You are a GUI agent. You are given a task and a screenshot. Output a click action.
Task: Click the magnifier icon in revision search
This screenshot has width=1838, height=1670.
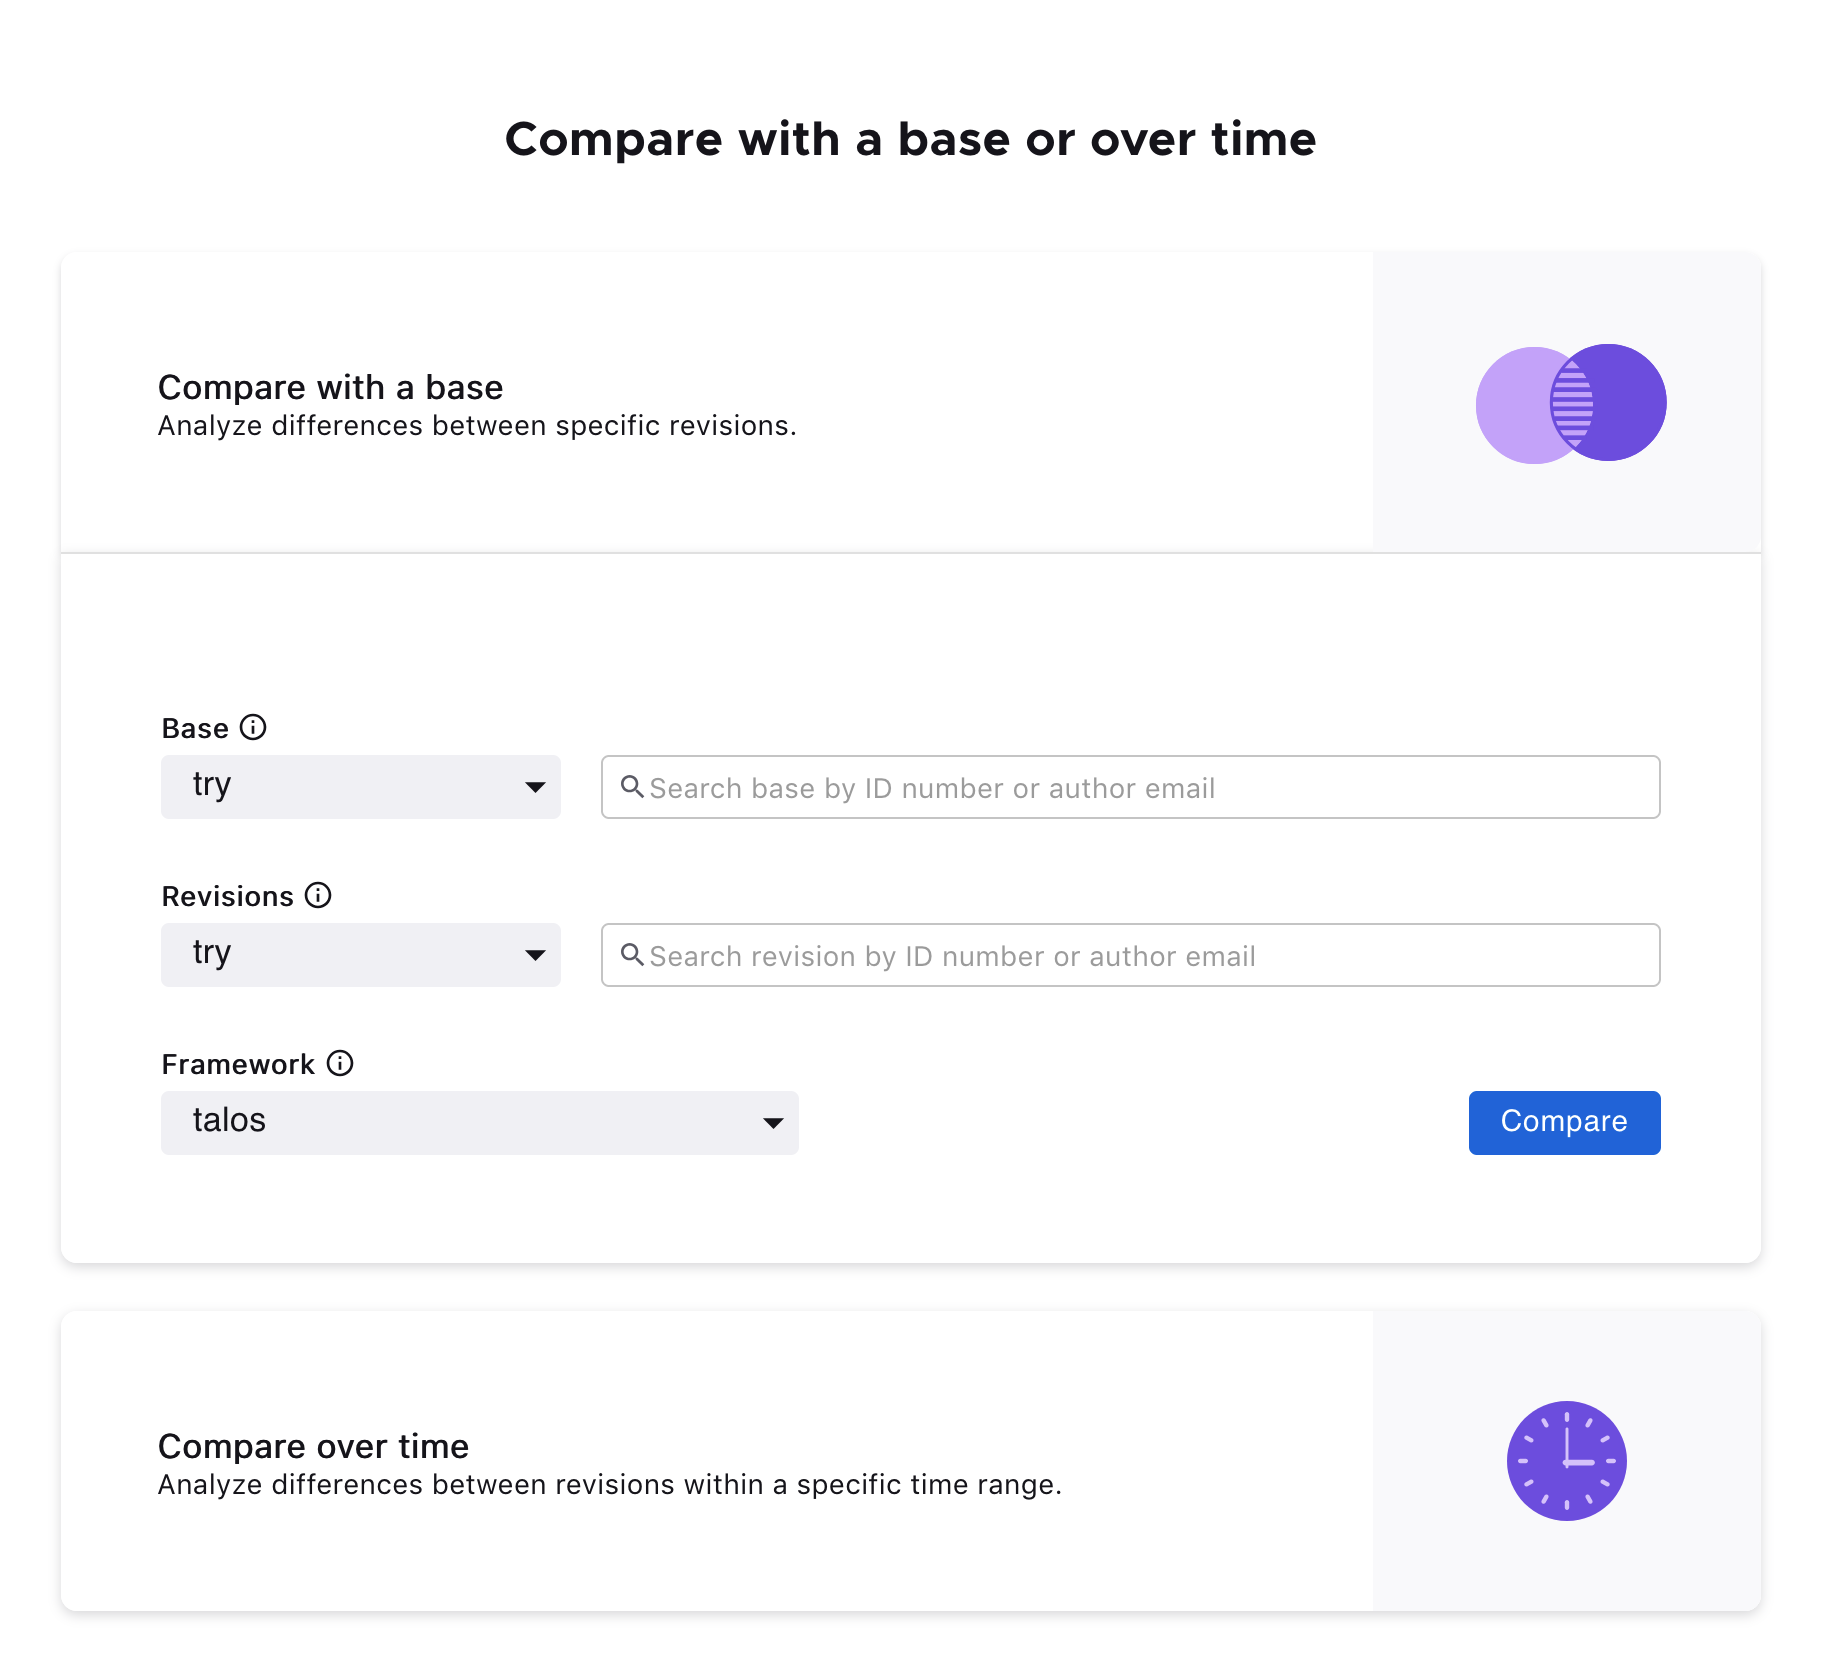[632, 955]
